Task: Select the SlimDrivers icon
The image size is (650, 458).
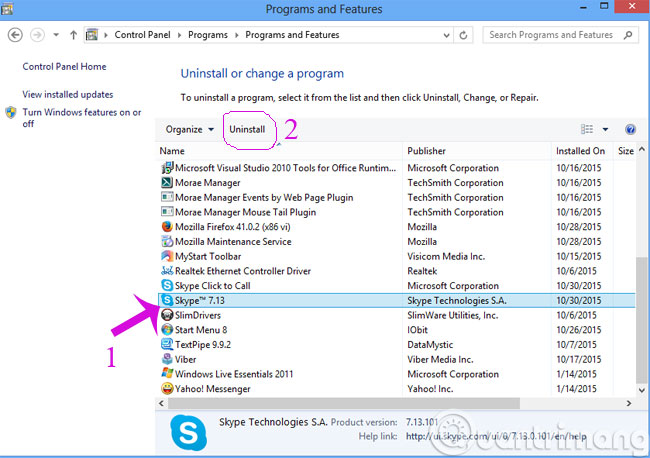Action: tap(167, 315)
